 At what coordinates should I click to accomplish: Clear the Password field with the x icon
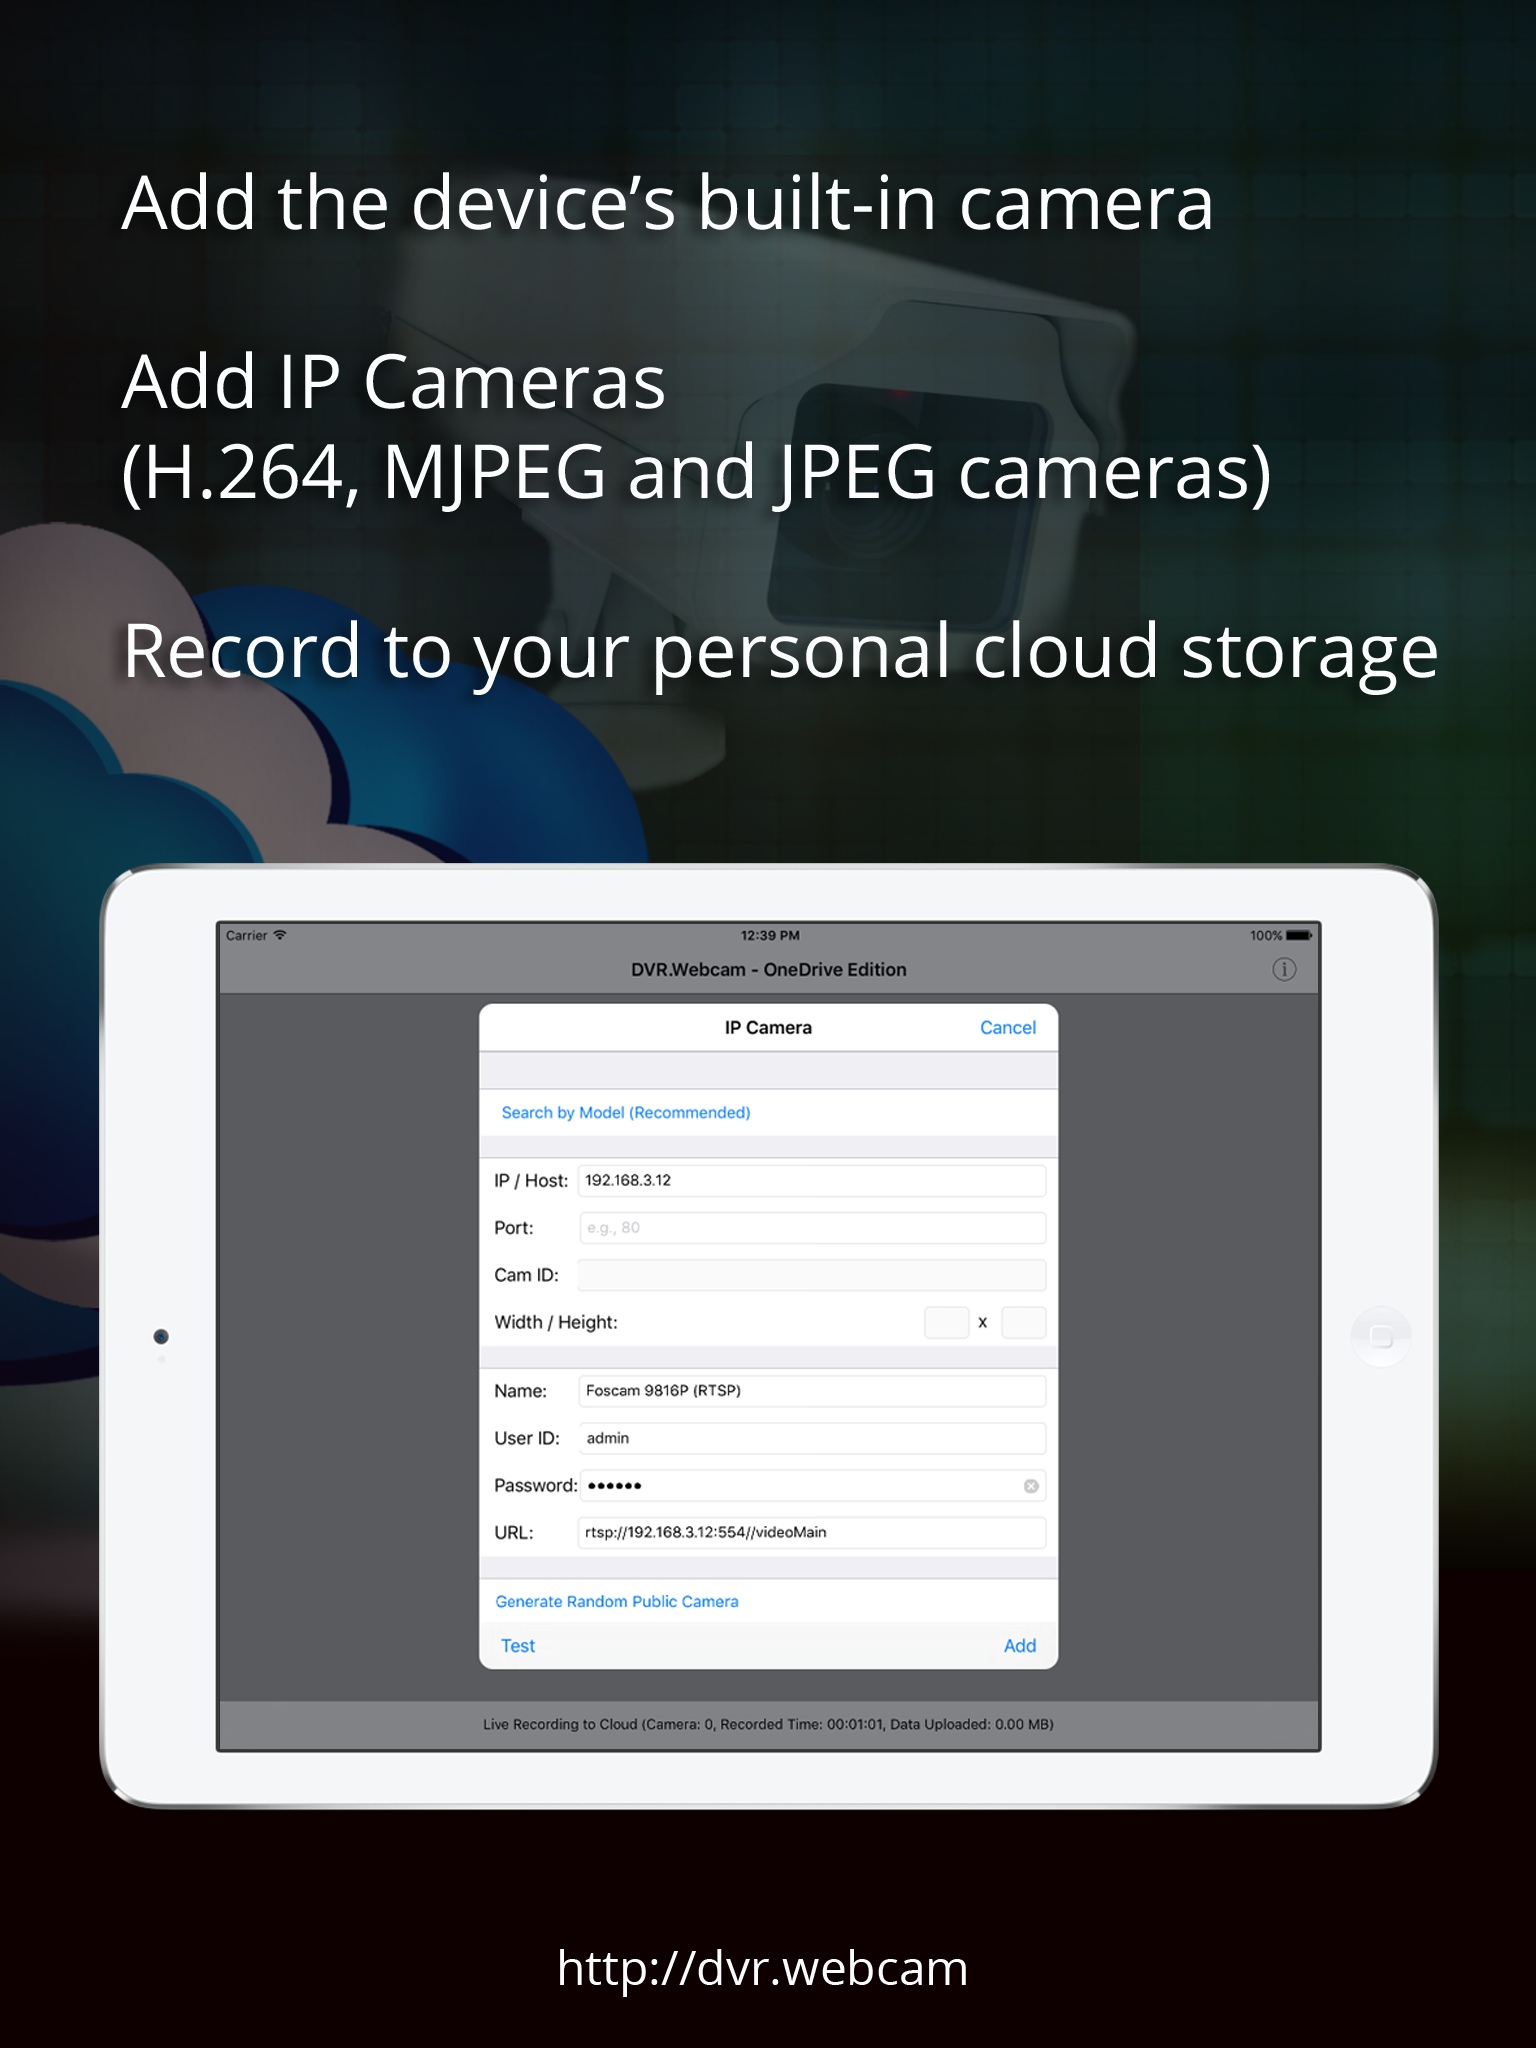1031,1486
